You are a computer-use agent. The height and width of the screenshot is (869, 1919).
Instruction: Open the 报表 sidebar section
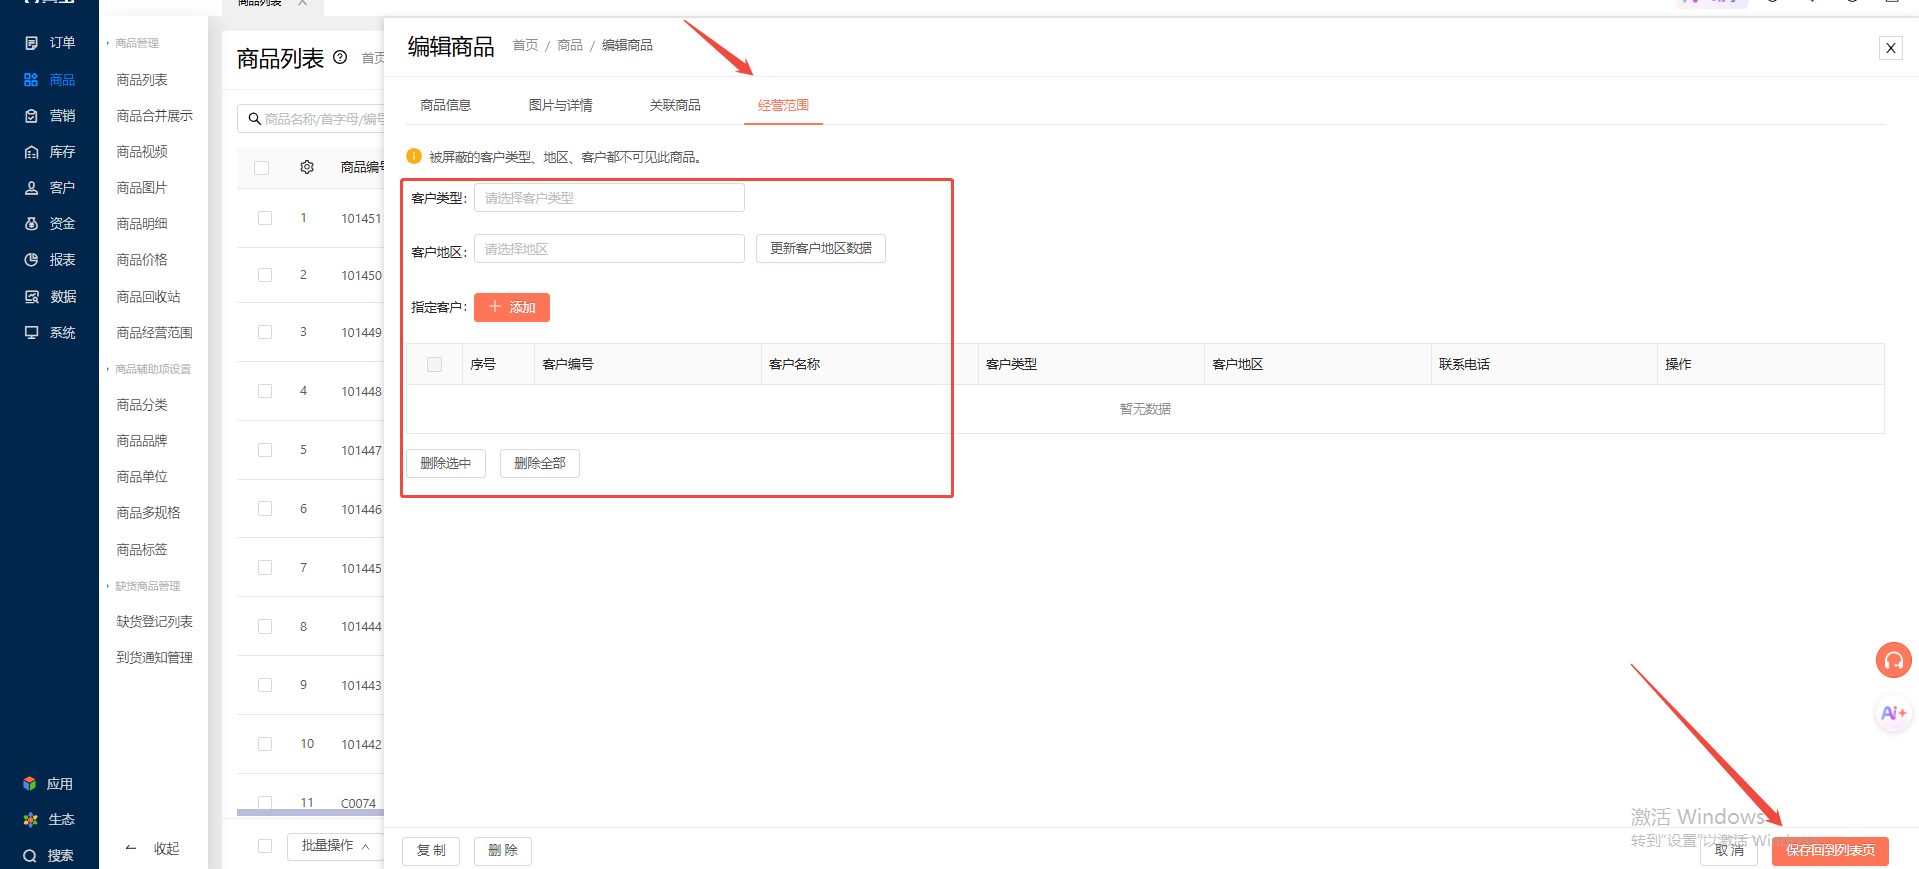pos(49,260)
